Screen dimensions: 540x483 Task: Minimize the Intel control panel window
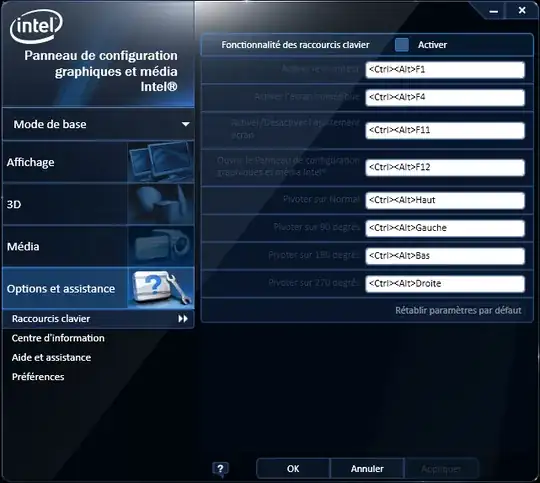pos(494,11)
